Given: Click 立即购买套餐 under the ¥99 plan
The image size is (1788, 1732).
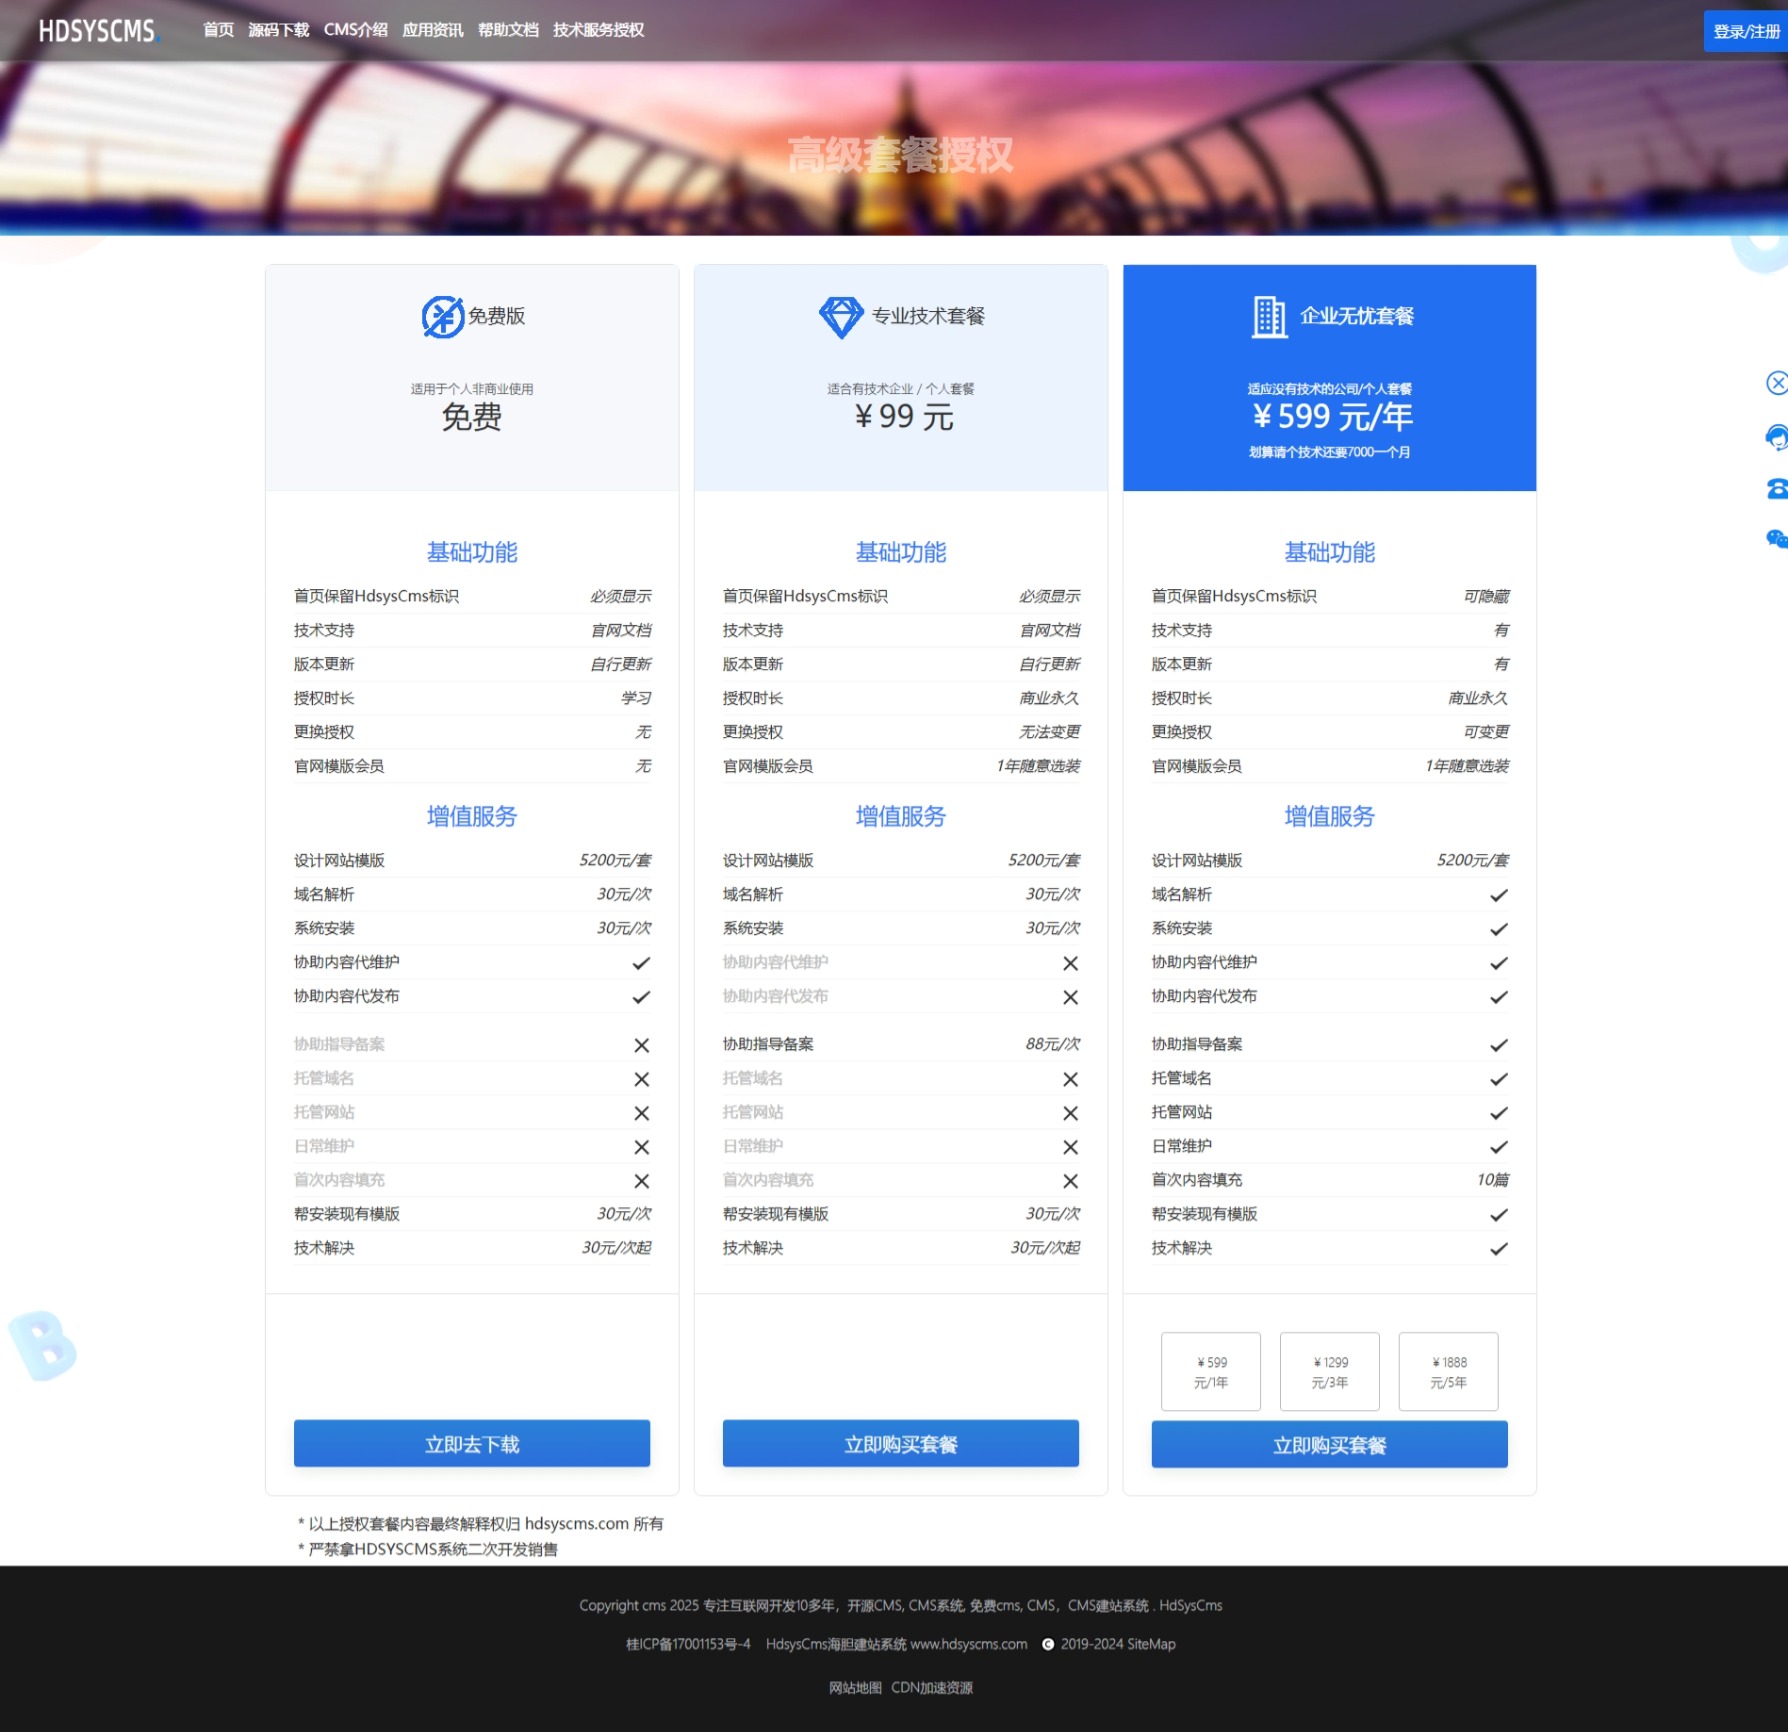Looking at the screenshot, I should (x=900, y=1444).
